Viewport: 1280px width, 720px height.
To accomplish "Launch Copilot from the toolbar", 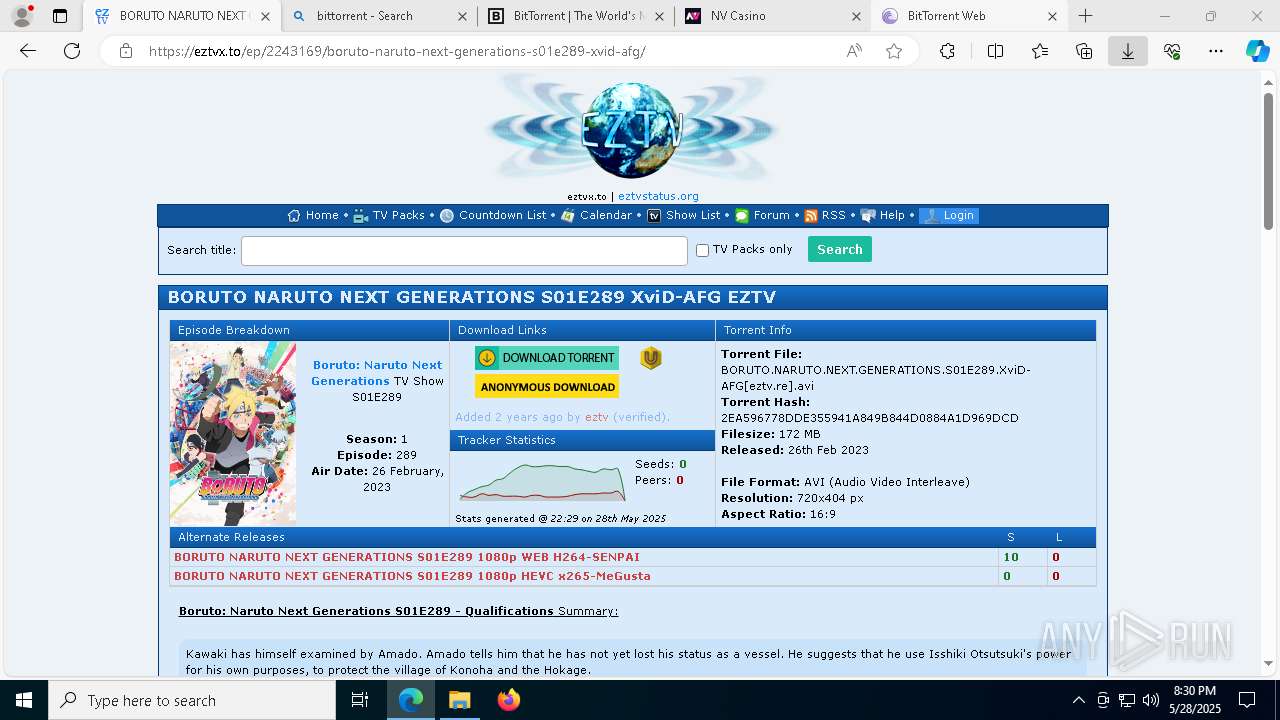I will tap(1257, 51).
